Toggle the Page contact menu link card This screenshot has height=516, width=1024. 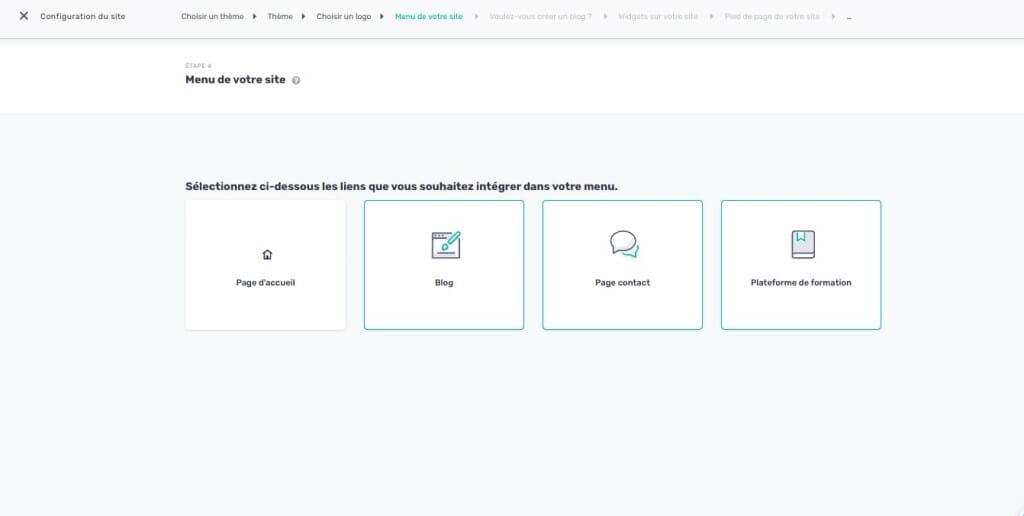click(622, 265)
